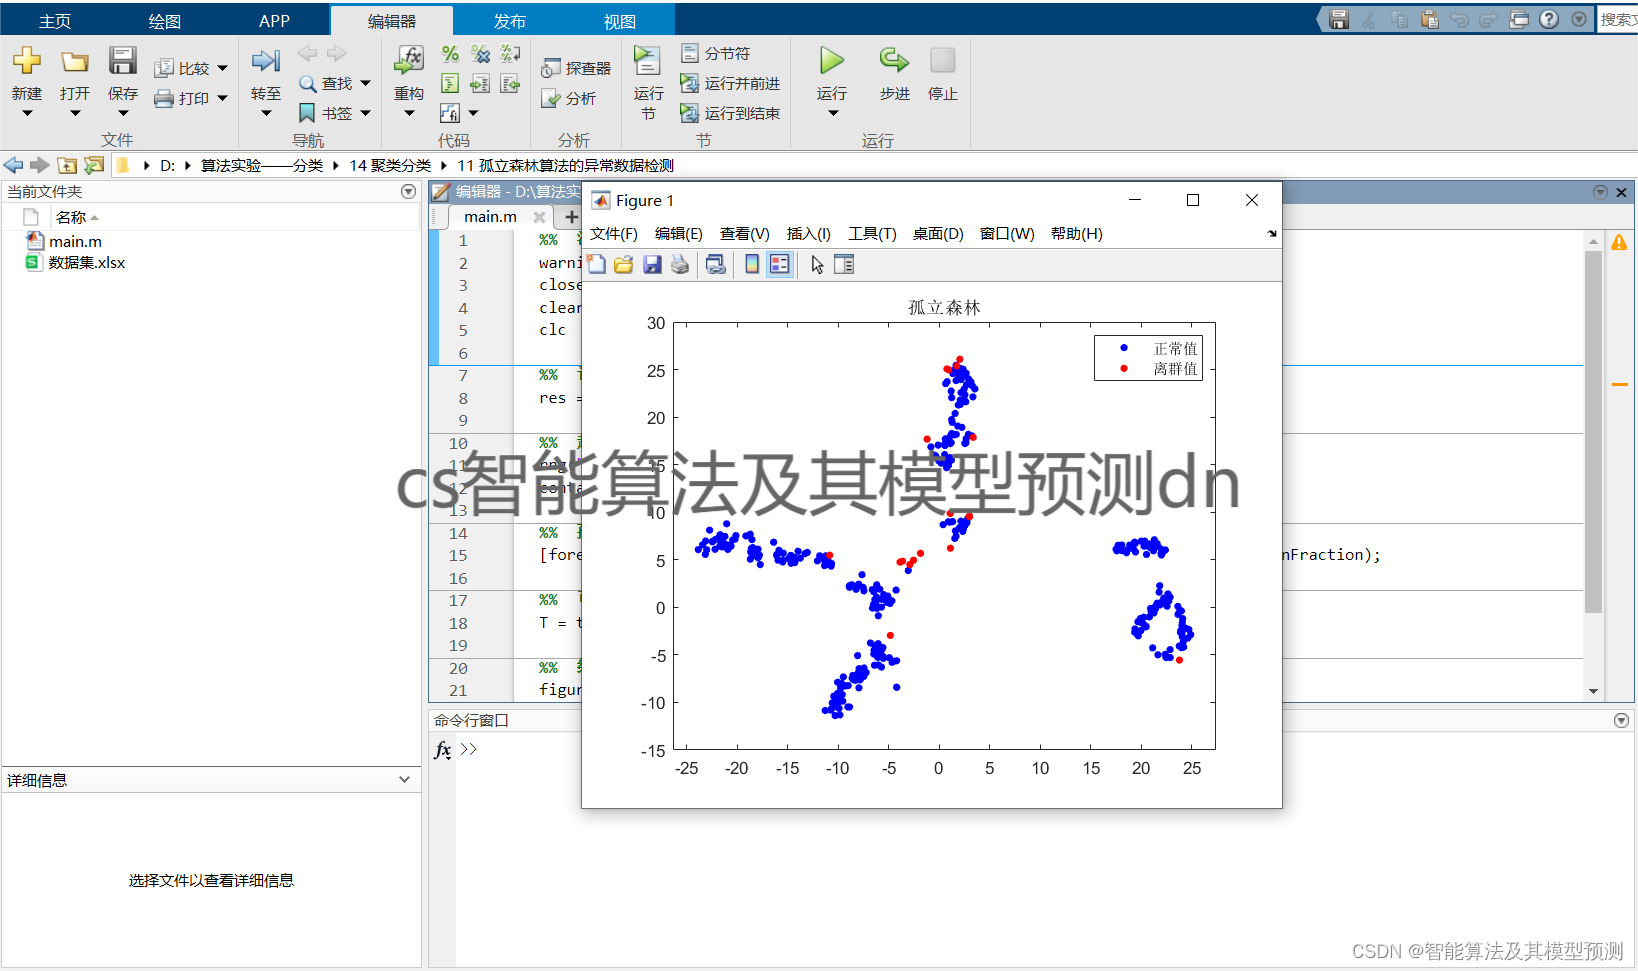1638x971 pixels.
Task: Toggle linked plot mode with the chain icon
Action: tap(714, 264)
